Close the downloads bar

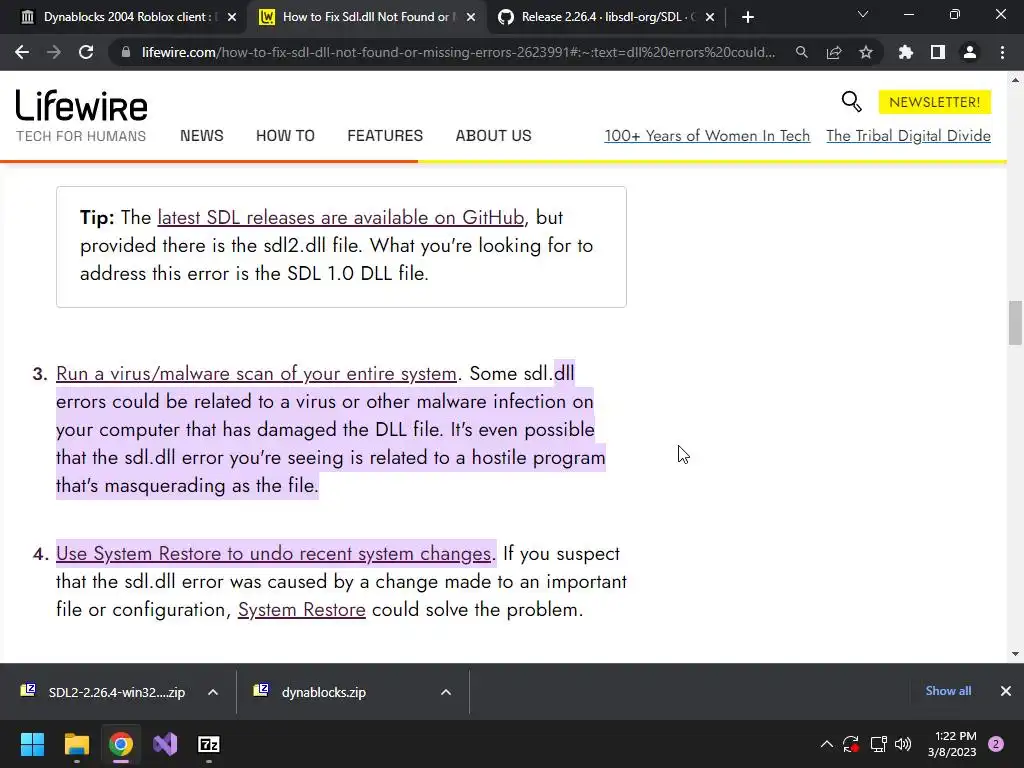(1006, 691)
